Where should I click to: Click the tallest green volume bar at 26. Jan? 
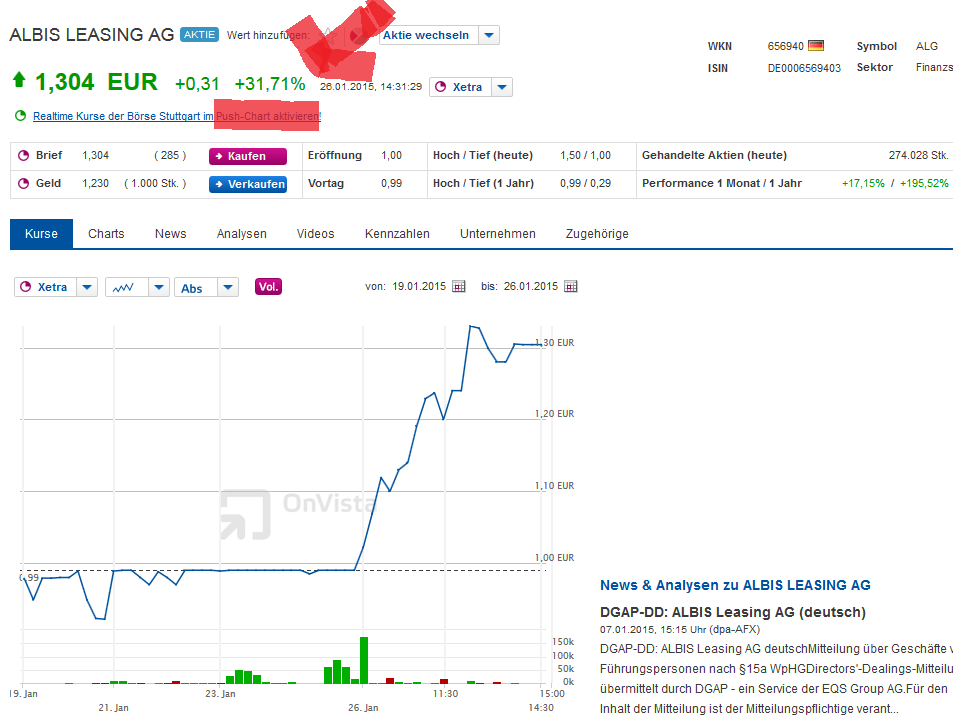(x=363, y=660)
